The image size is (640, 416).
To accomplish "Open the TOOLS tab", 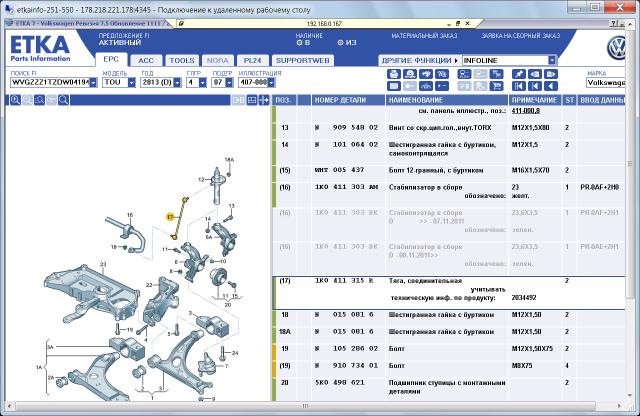I will [182, 60].
